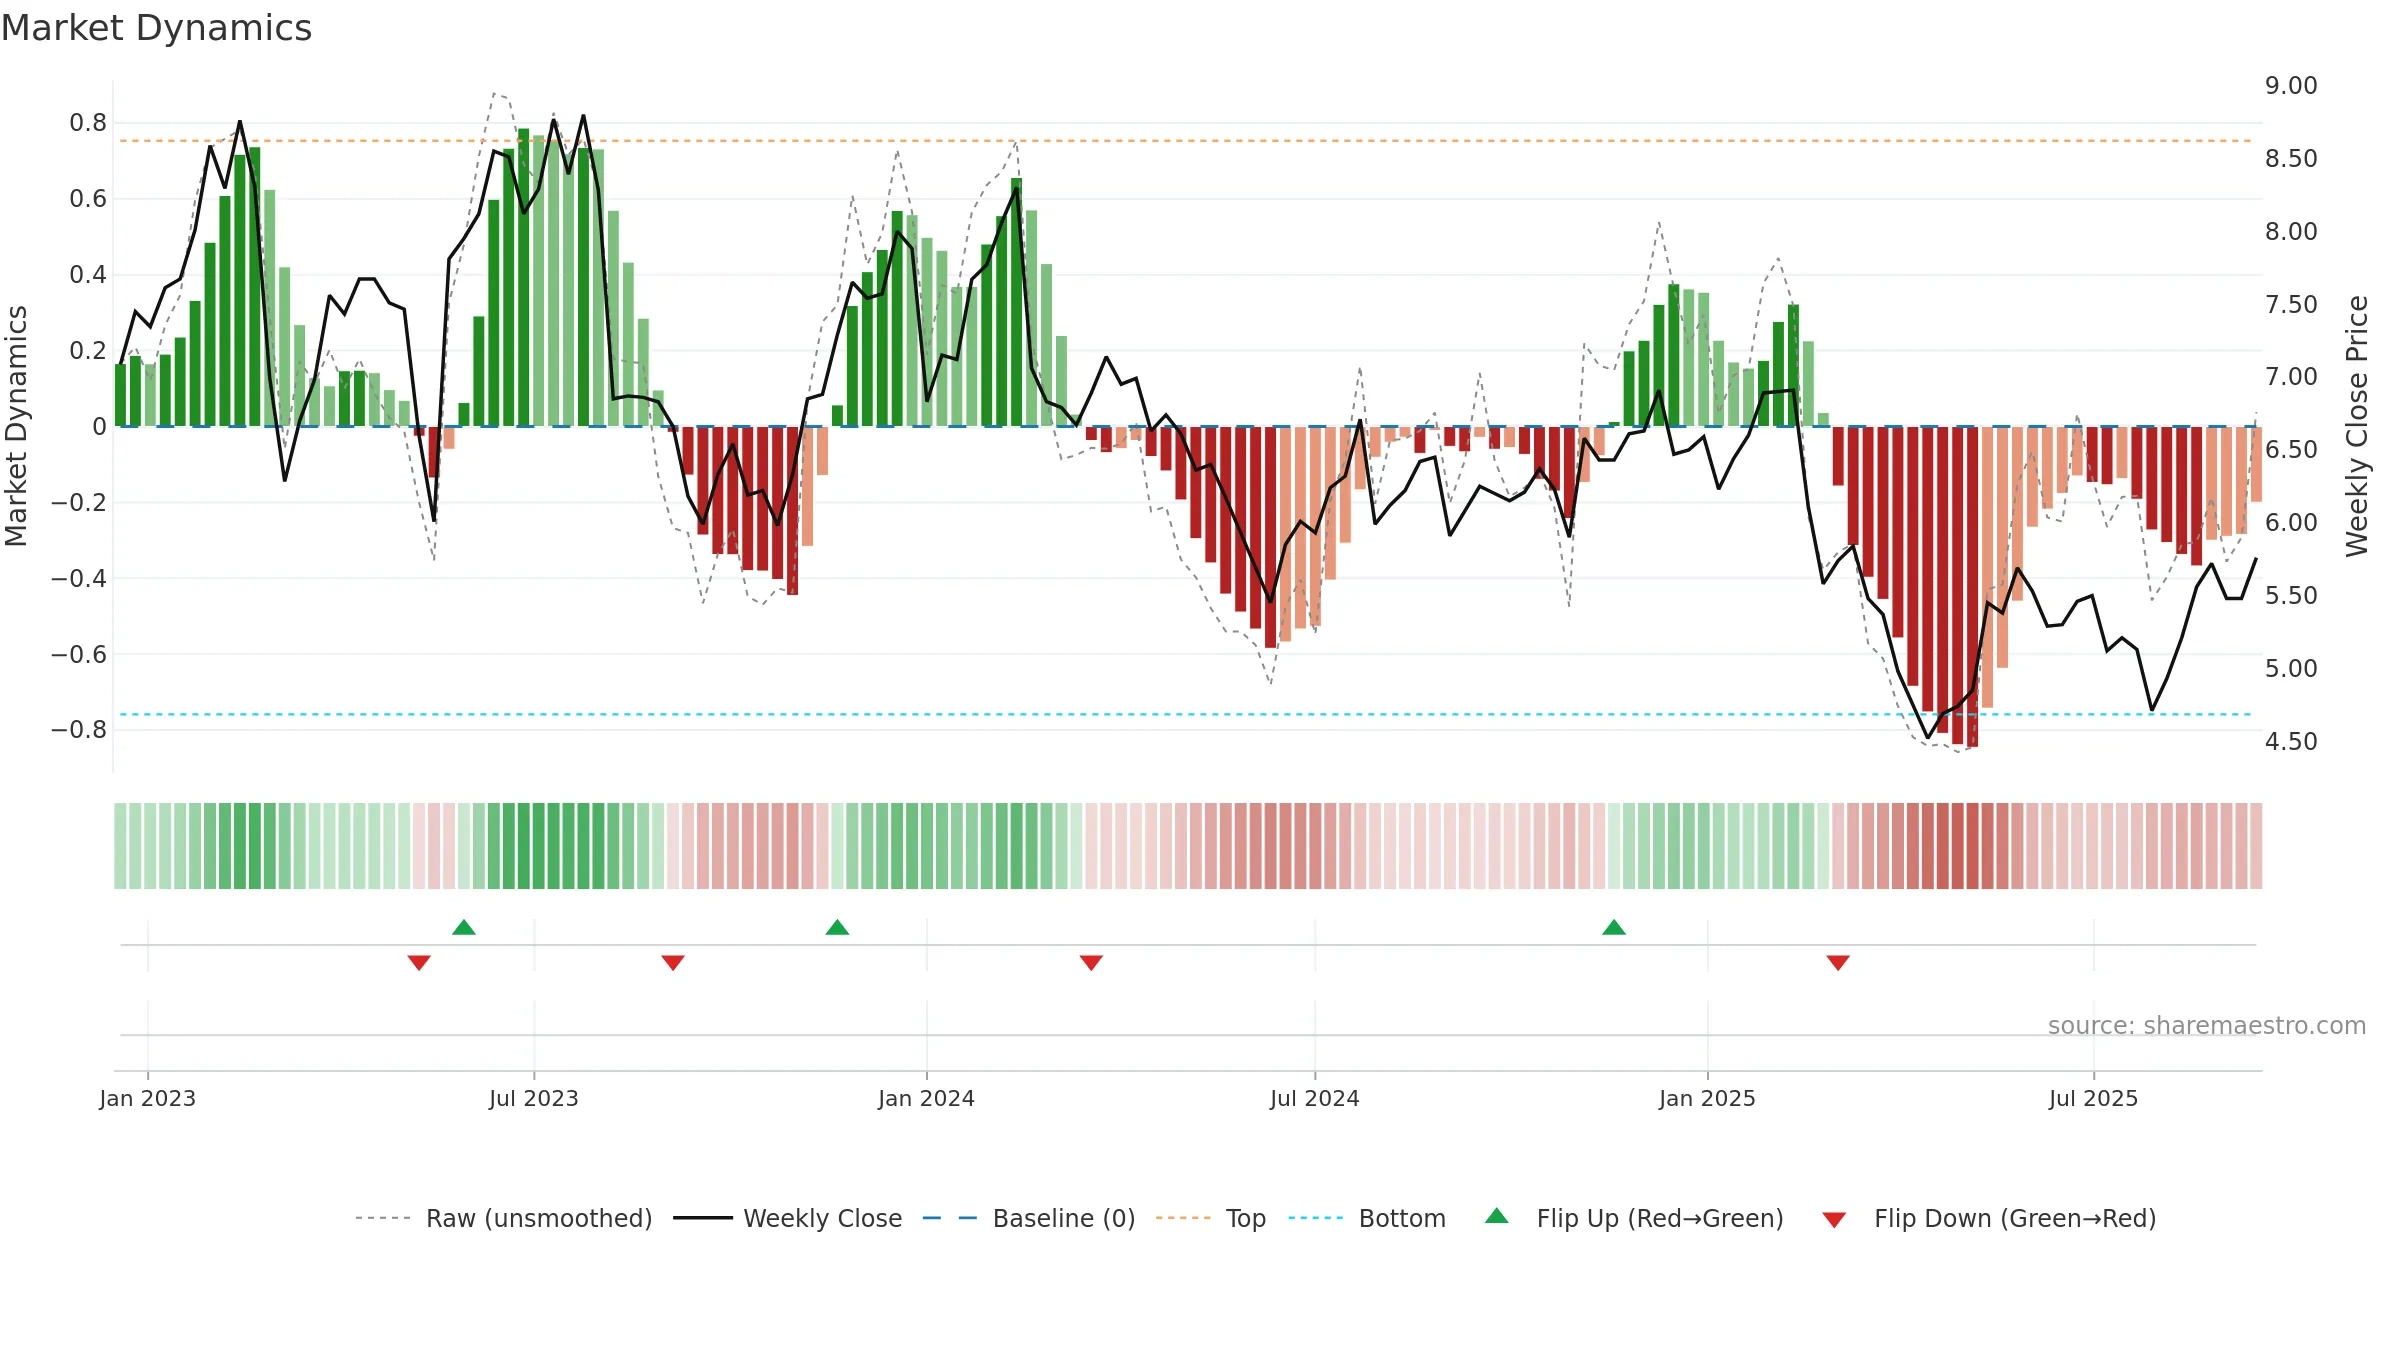Click the Bottom legend entry
The height and width of the screenshot is (1350, 2400).
[x=1367, y=1218]
